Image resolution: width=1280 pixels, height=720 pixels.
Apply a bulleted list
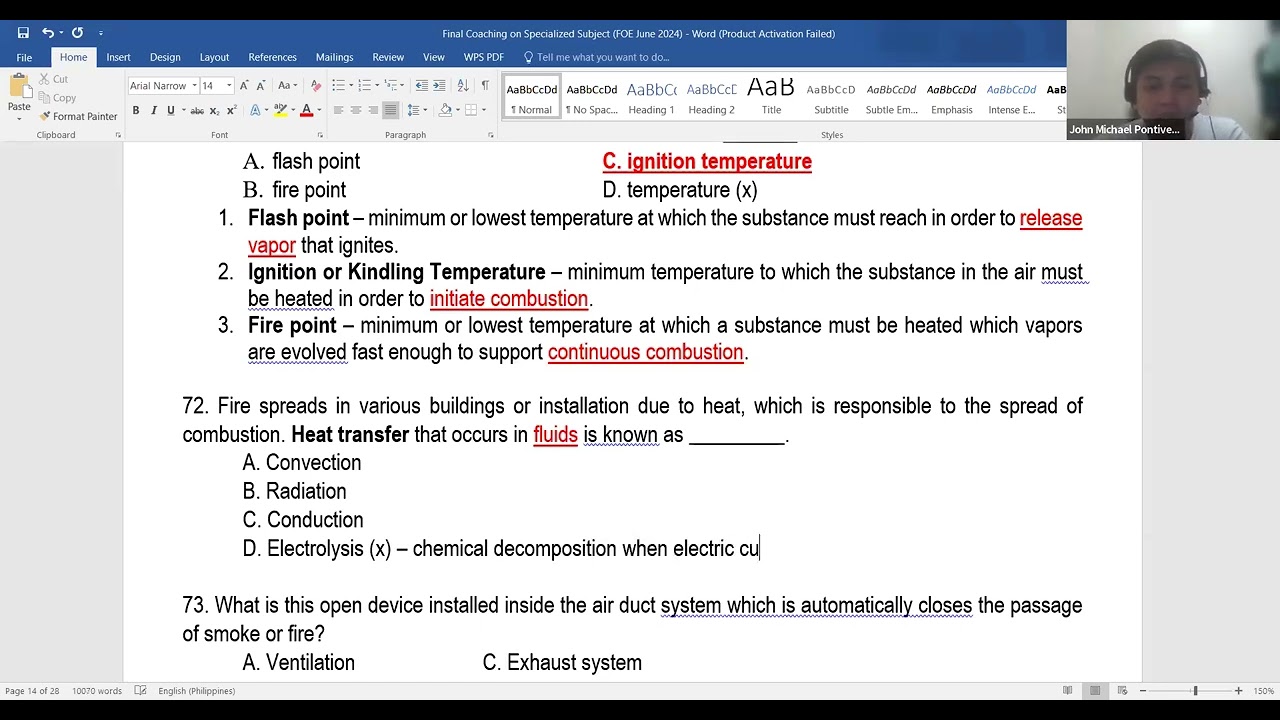click(338, 86)
